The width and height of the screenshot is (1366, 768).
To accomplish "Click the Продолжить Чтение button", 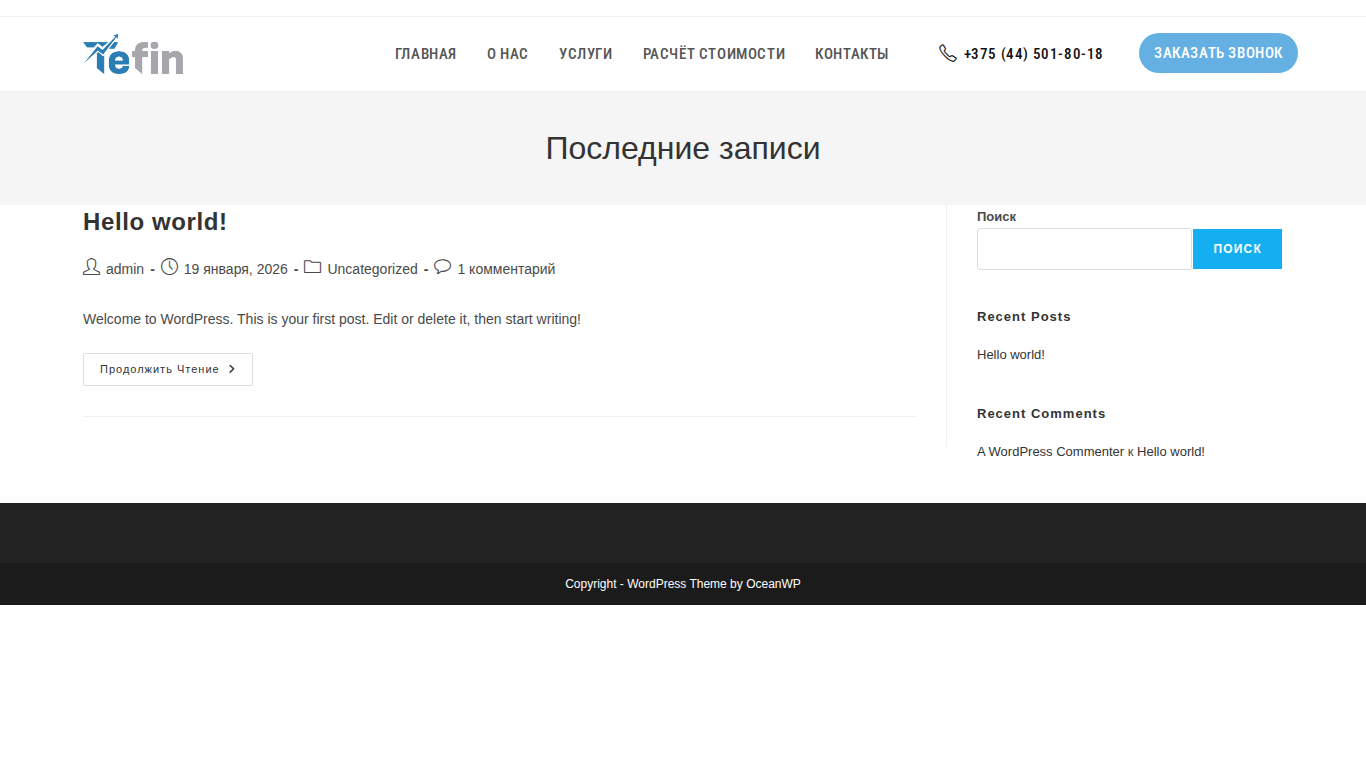I will coord(168,369).
